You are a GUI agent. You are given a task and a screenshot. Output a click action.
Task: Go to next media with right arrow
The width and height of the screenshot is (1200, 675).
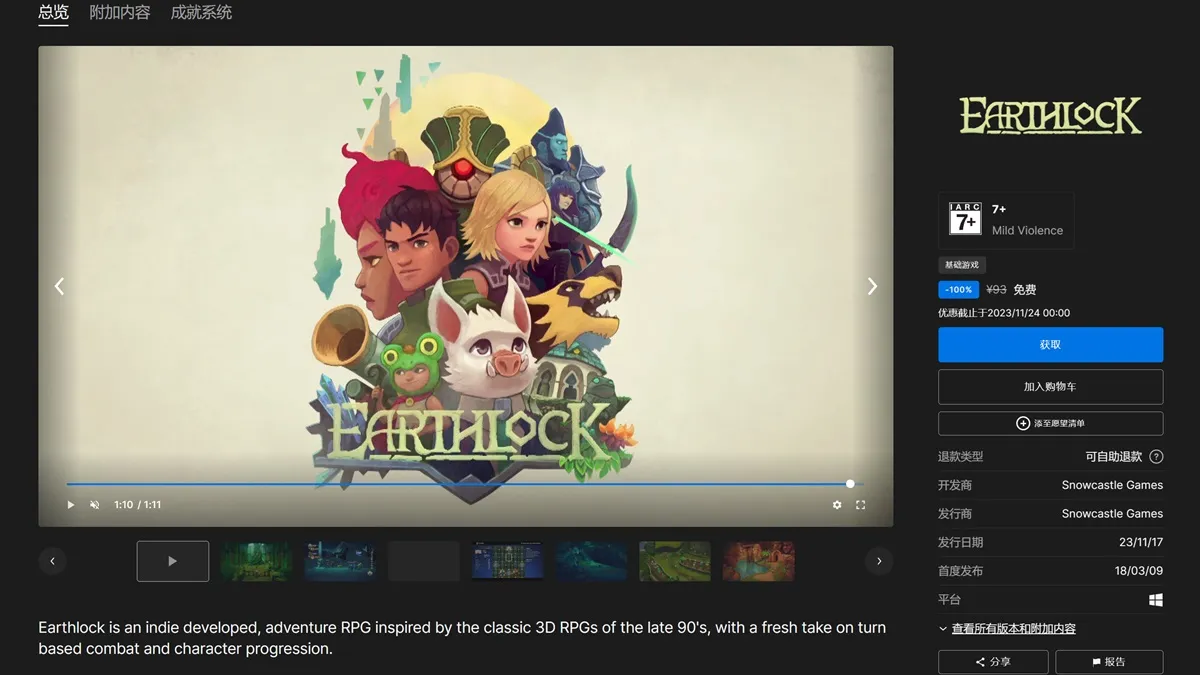(x=872, y=286)
